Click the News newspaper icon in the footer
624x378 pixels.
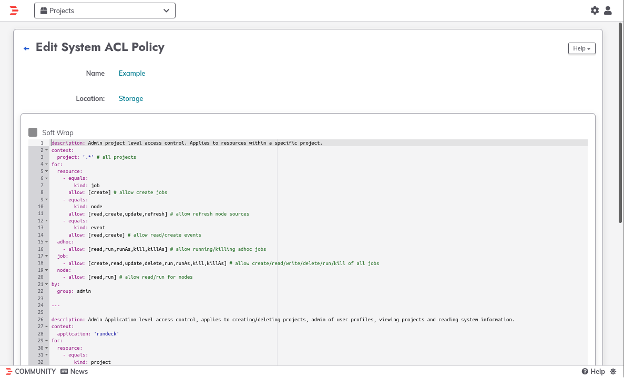click(x=64, y=371)
